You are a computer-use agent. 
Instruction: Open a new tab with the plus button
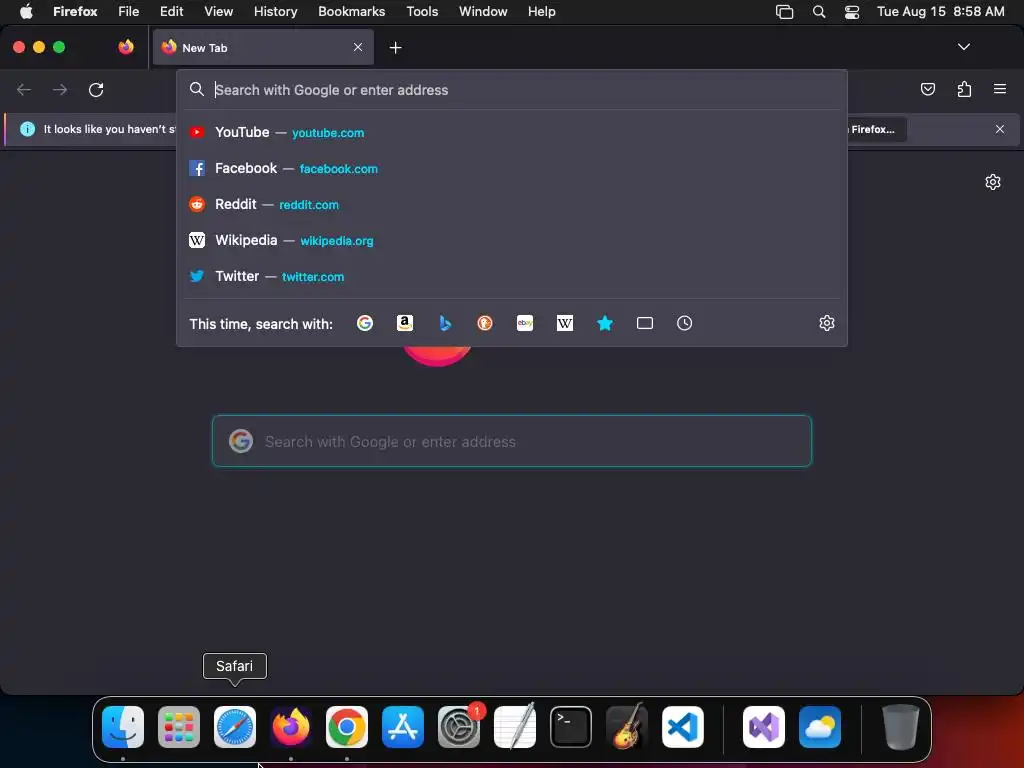click(395, 48)
